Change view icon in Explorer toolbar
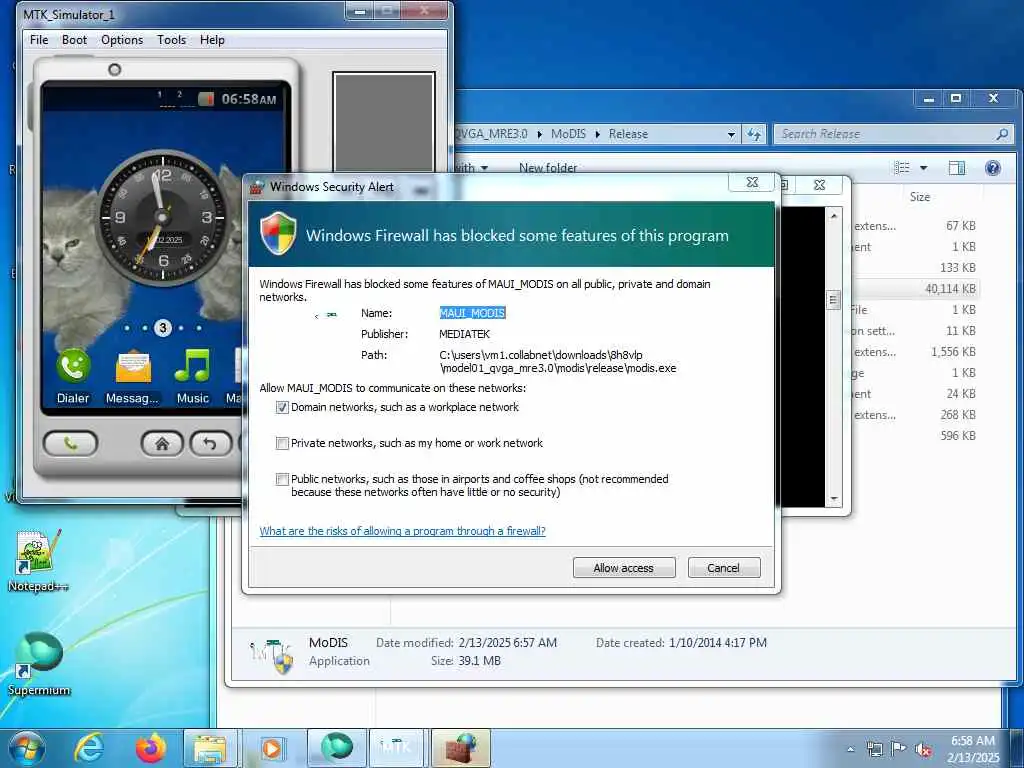This screenshot has width=1024, height=768. 902,168
